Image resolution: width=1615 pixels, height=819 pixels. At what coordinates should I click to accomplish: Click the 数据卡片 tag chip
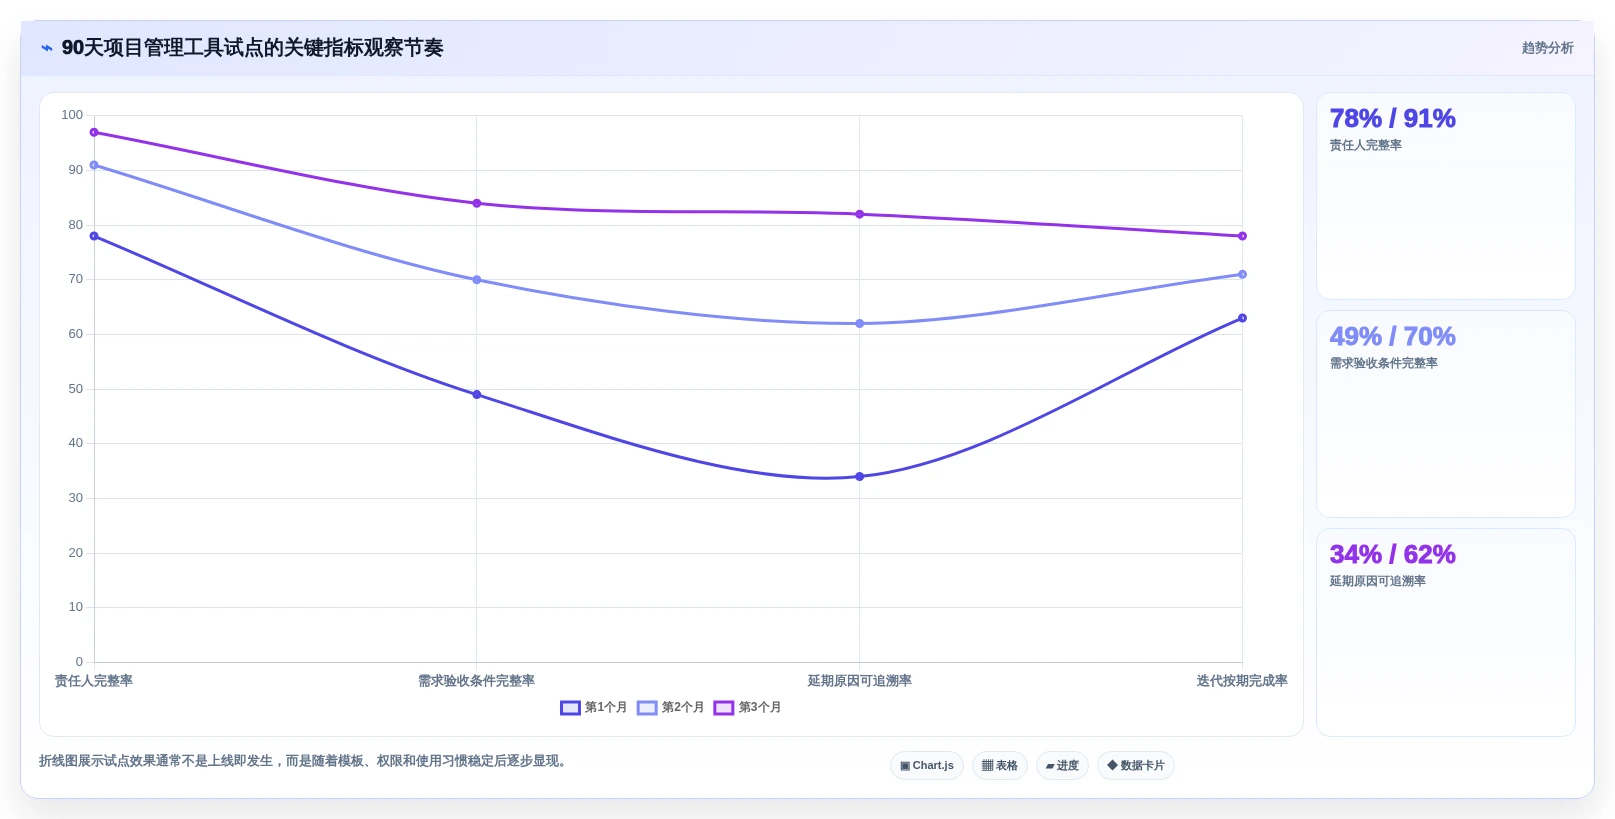(1136, 766)
